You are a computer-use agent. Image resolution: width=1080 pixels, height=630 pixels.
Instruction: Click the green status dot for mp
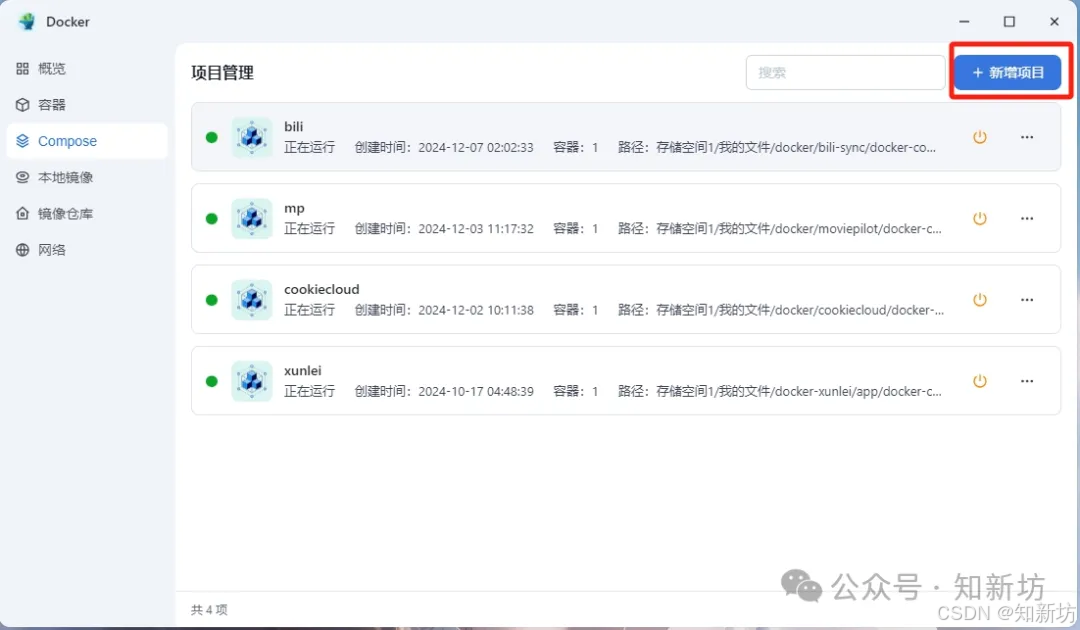(211, 218)
